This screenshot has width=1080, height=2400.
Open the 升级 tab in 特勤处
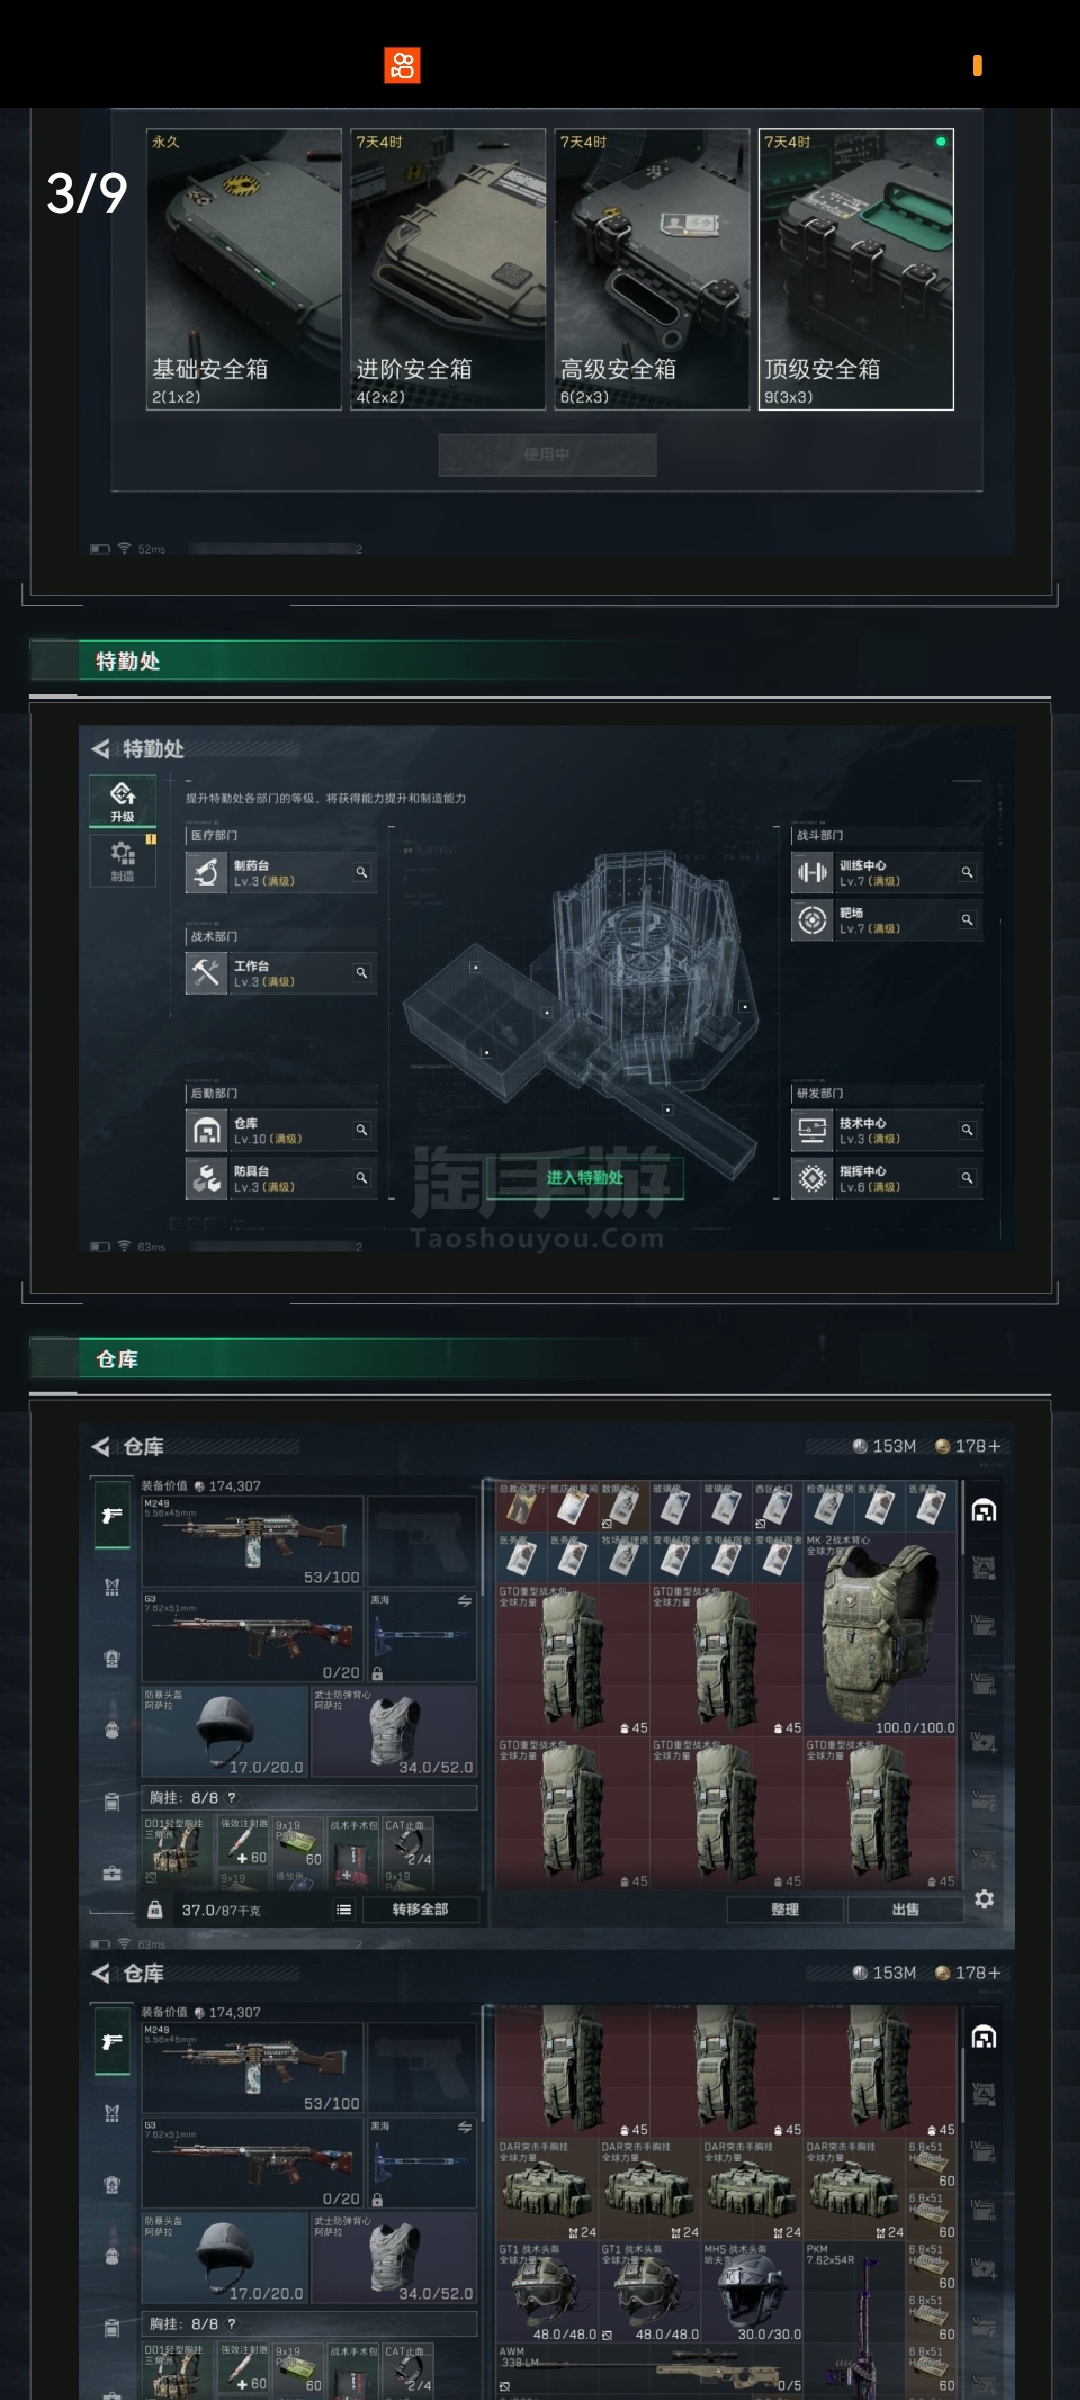click(x=122, y=801)
